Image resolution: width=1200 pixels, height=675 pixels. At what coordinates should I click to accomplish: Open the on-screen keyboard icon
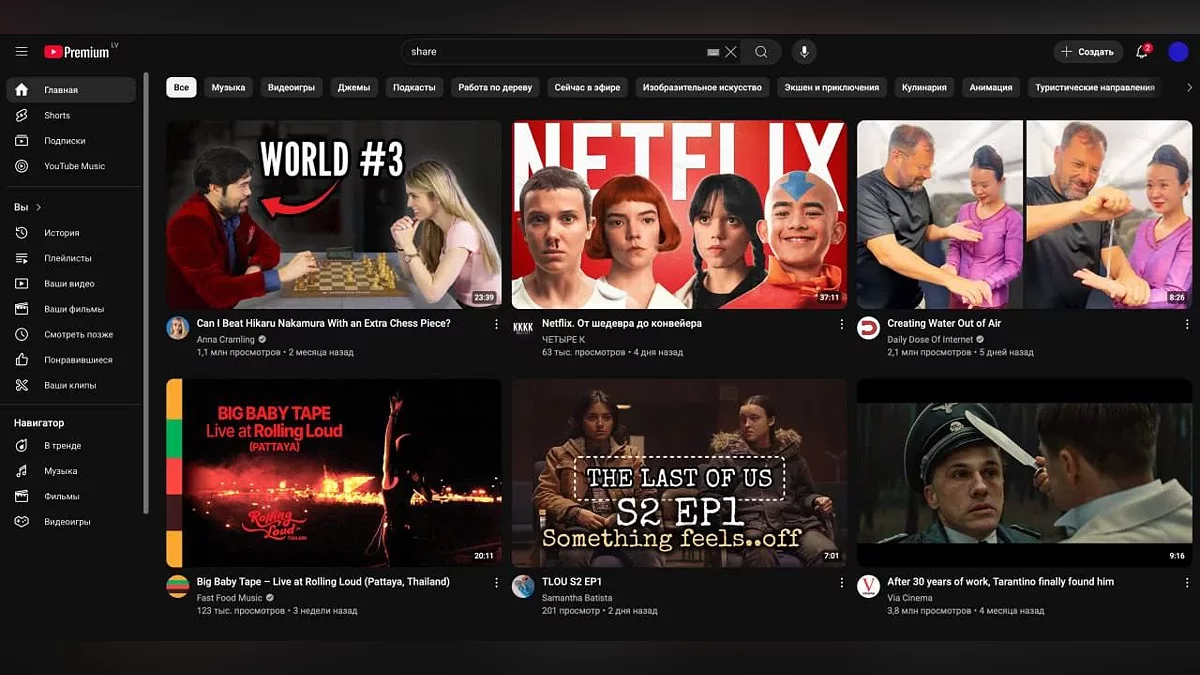pos(713,52)
